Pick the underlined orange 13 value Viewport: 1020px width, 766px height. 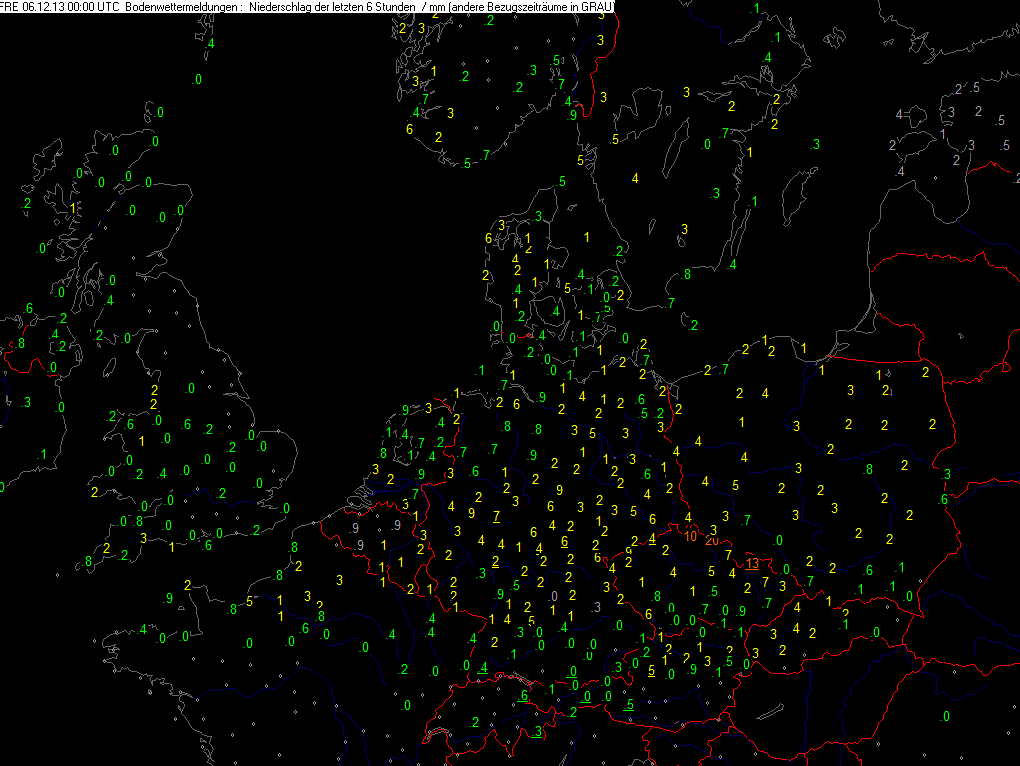[752, 564]
